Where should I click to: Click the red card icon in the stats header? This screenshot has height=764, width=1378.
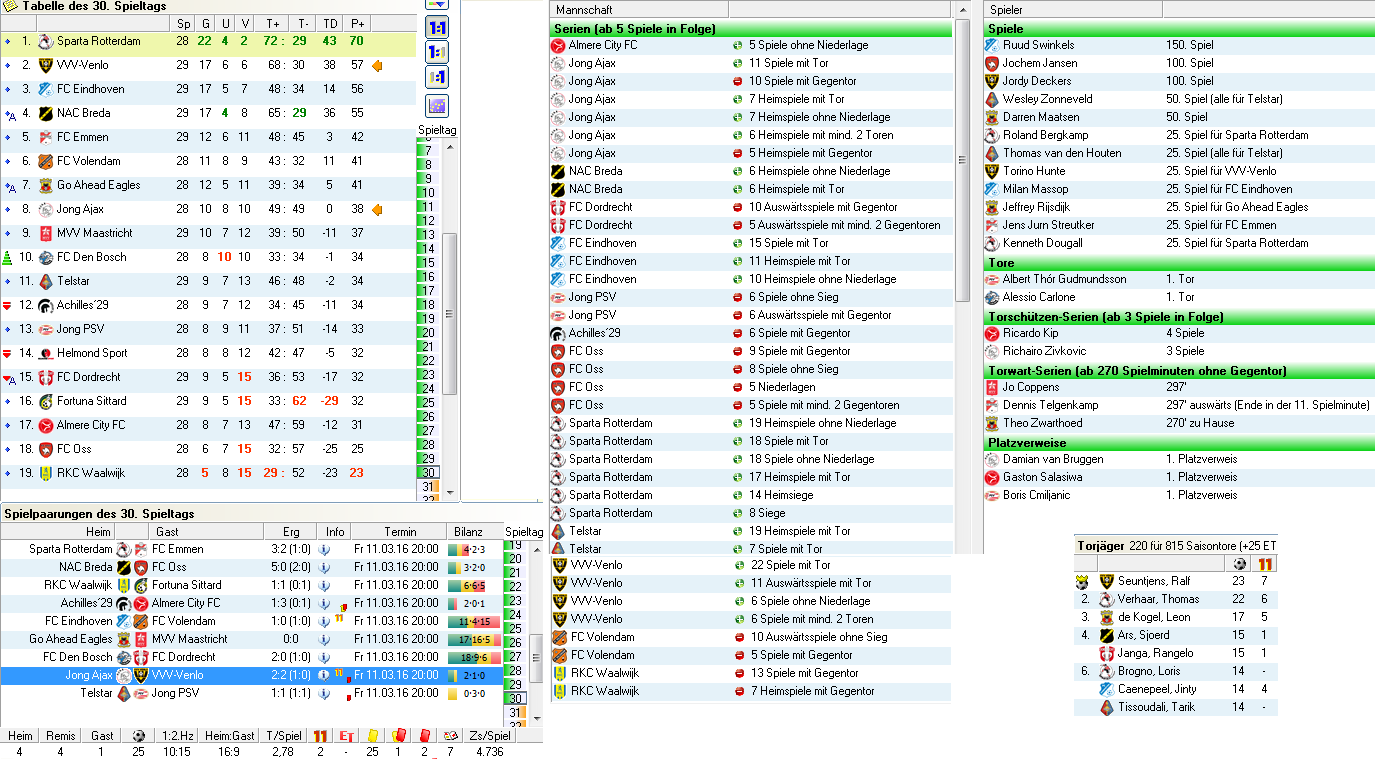click(x=424, y=736)
